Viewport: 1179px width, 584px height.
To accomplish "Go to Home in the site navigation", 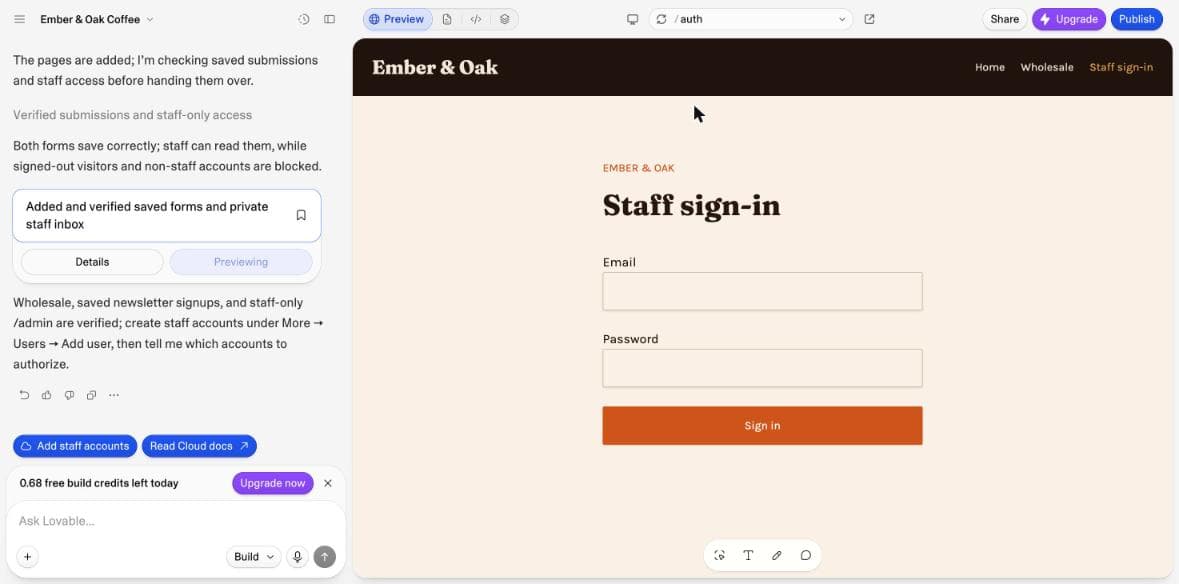I will click(990, 68).
